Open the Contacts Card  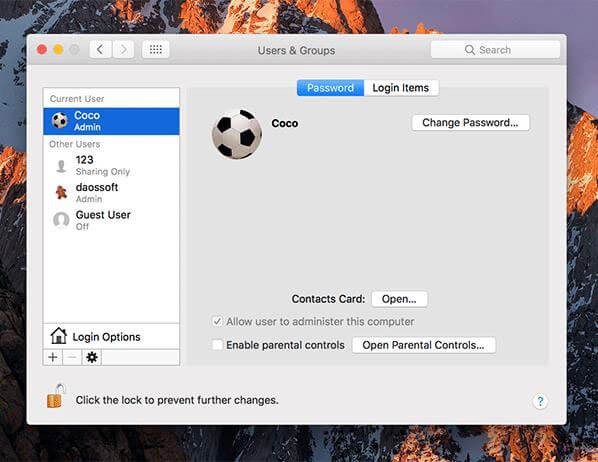pyautogui.click(x=399, y=299)
